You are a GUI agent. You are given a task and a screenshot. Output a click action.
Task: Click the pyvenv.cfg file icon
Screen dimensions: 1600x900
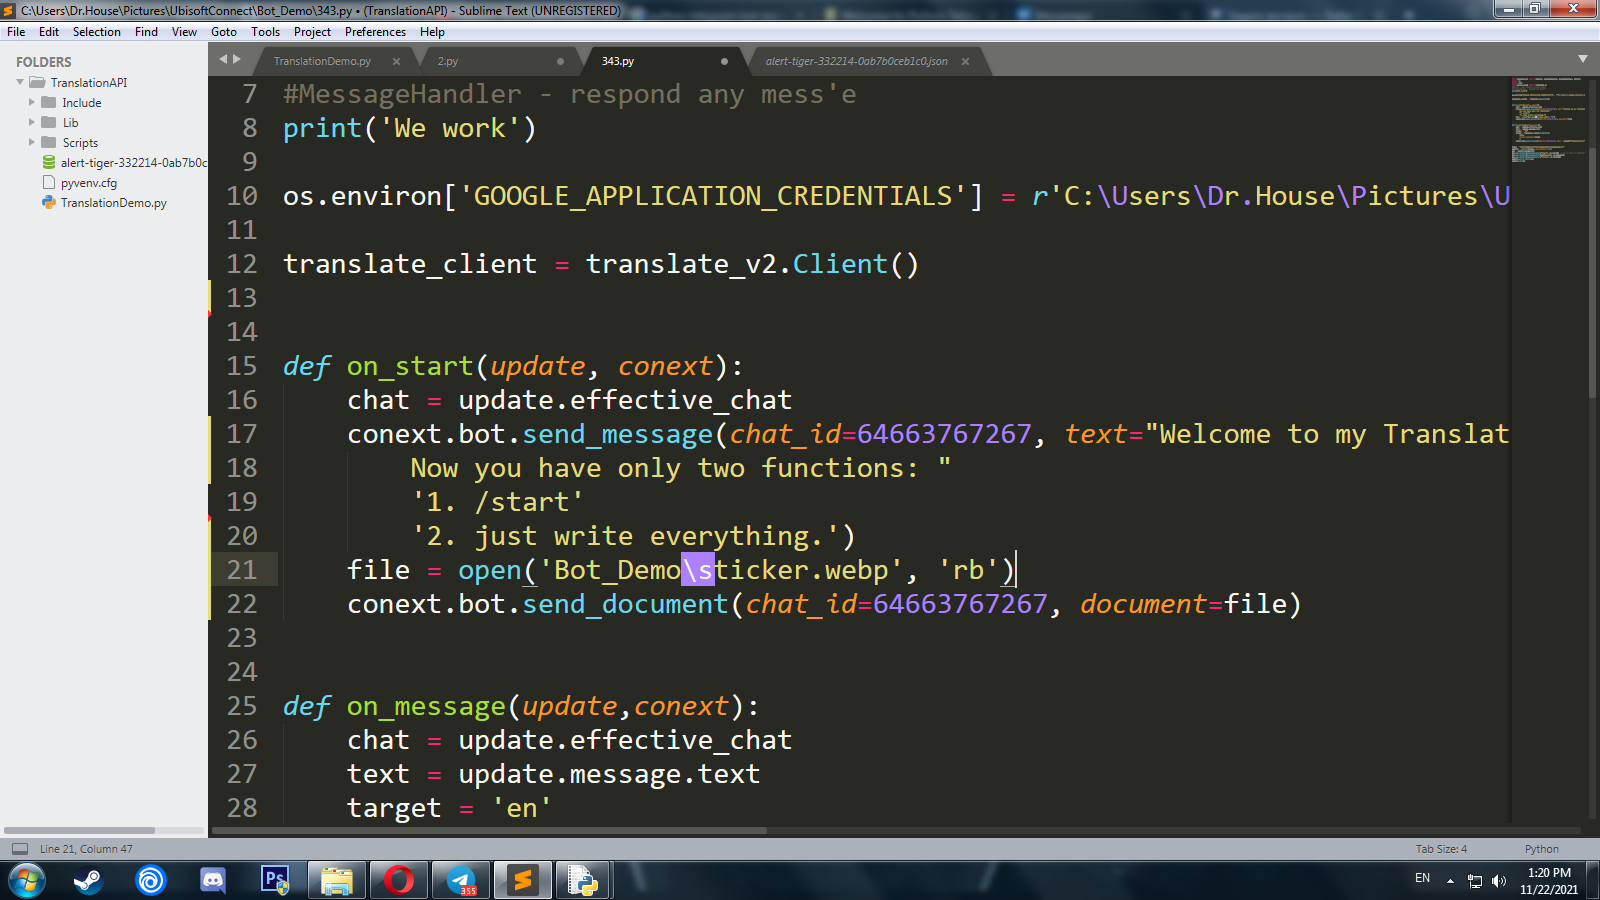(x=49, y=182)
